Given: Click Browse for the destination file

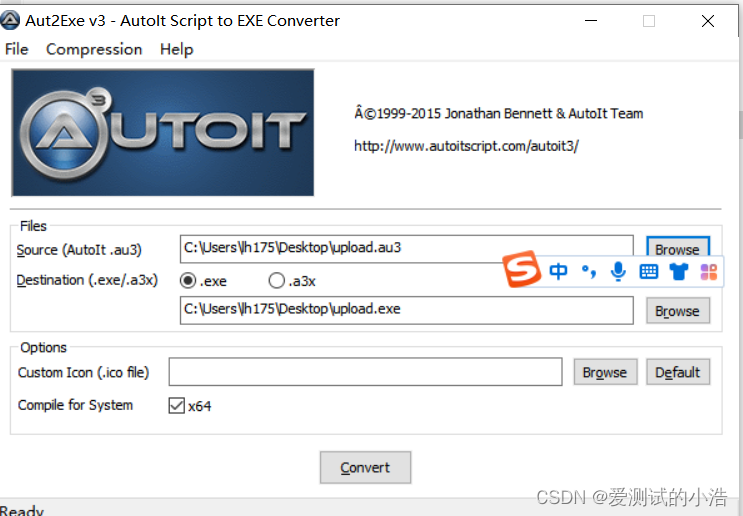Looking at the screenshot, I should (x=678, y=311).
